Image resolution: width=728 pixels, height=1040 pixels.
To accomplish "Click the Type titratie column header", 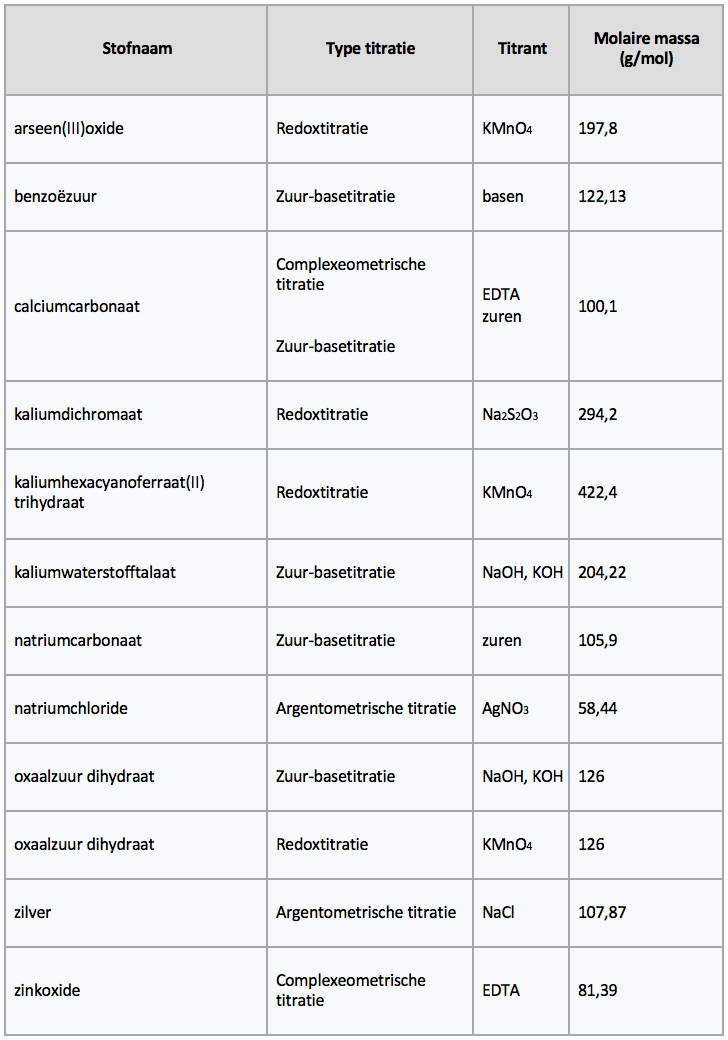I will click(370, 48).
